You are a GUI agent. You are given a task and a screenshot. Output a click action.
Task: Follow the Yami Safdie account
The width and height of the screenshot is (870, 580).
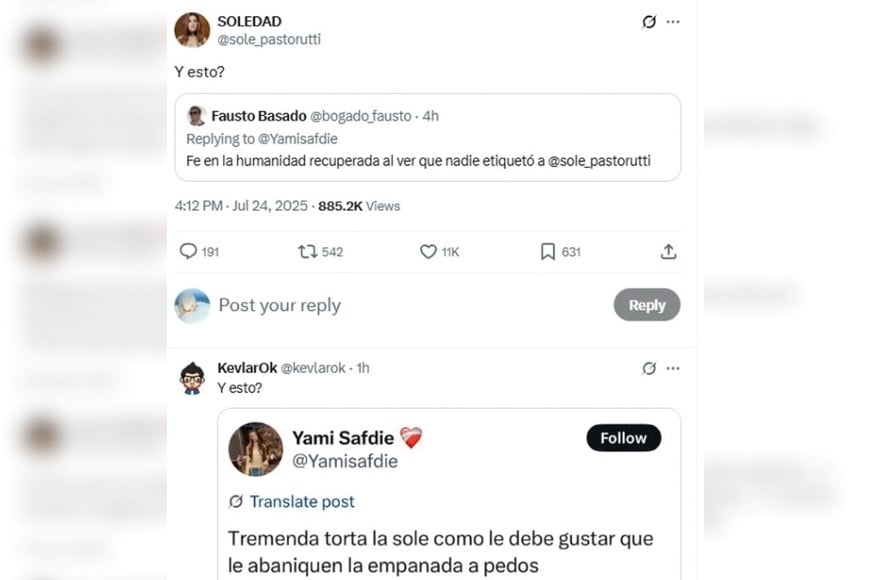click(x=623, y=438)
